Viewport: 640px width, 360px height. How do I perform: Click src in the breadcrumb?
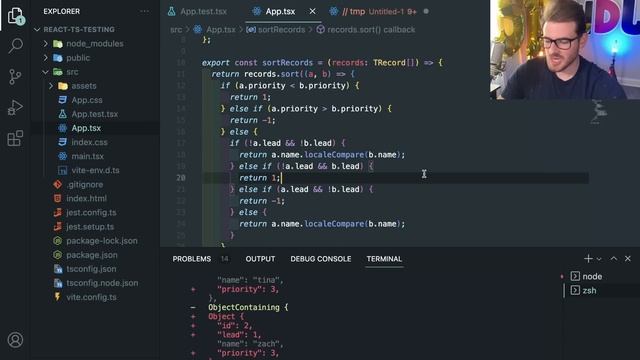(x=176, y=29)
